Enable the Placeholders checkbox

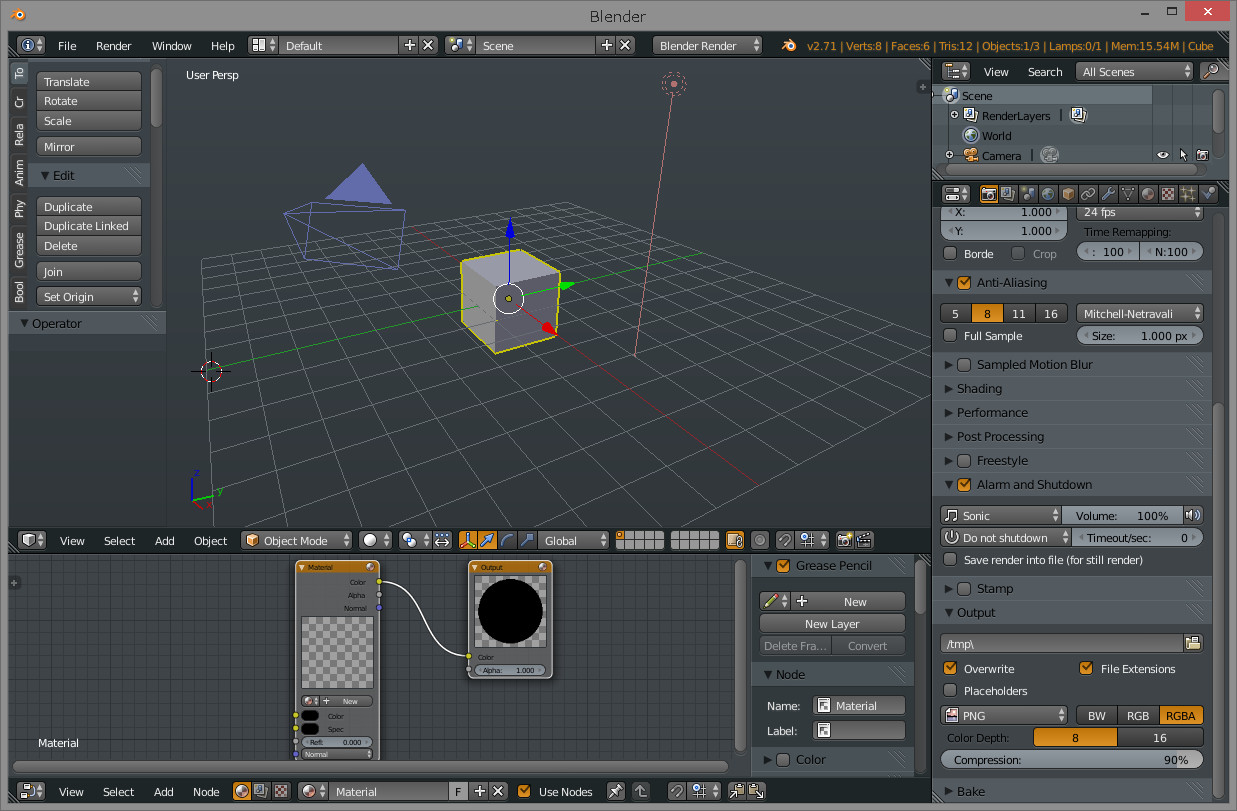[x=951, y=691]
